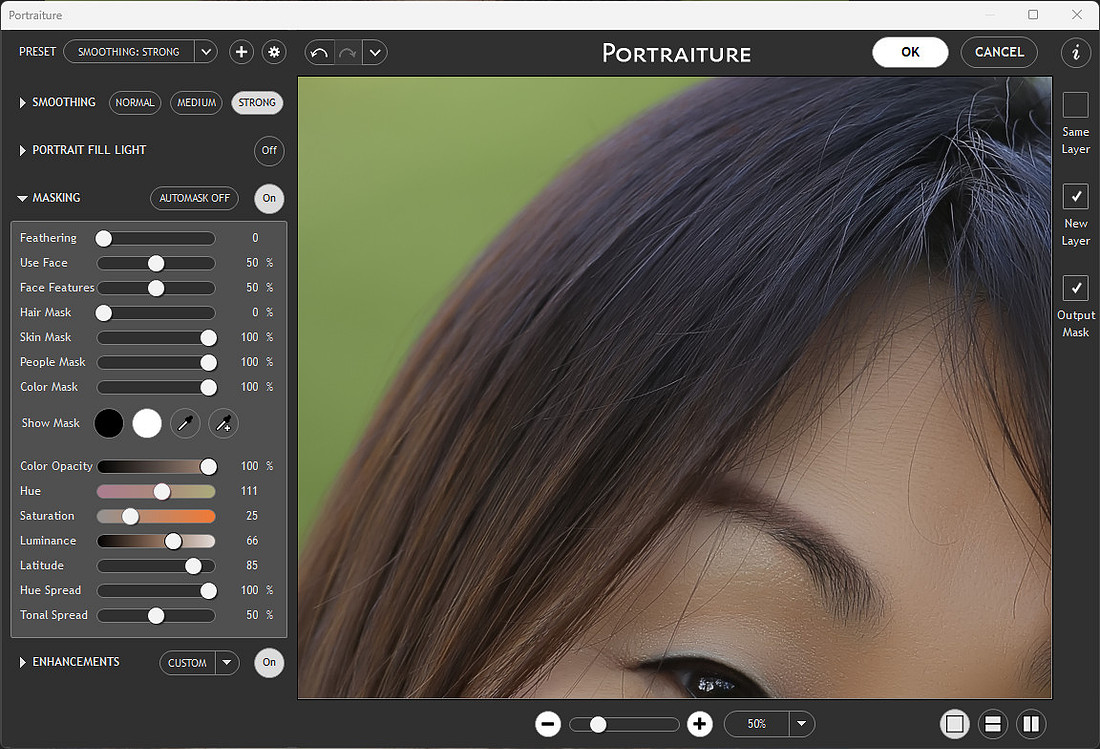Screen dimensions: 1100x749
Task: Select the white Show Mask swatch
Action: point(147,424)
